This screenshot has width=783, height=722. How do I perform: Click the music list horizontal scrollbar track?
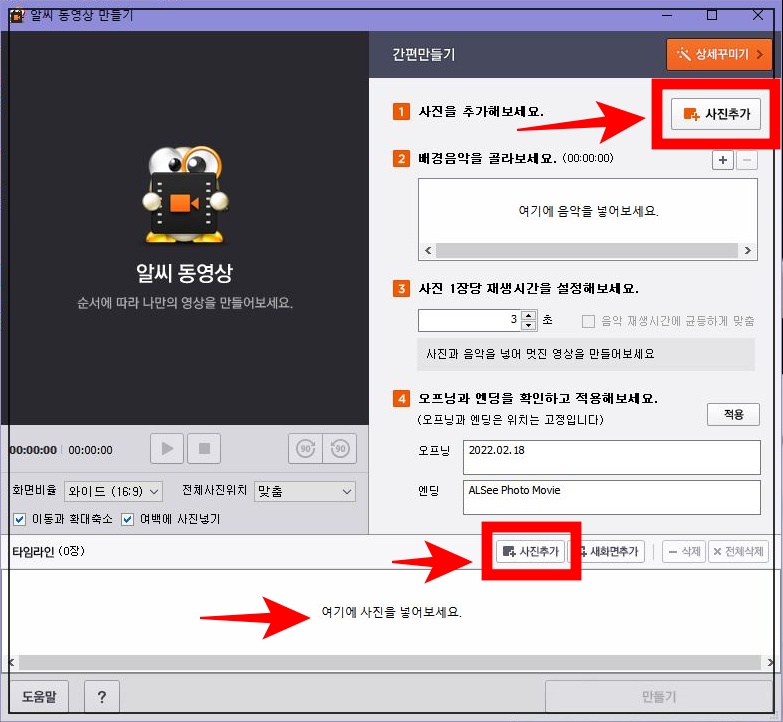point(587,251)
